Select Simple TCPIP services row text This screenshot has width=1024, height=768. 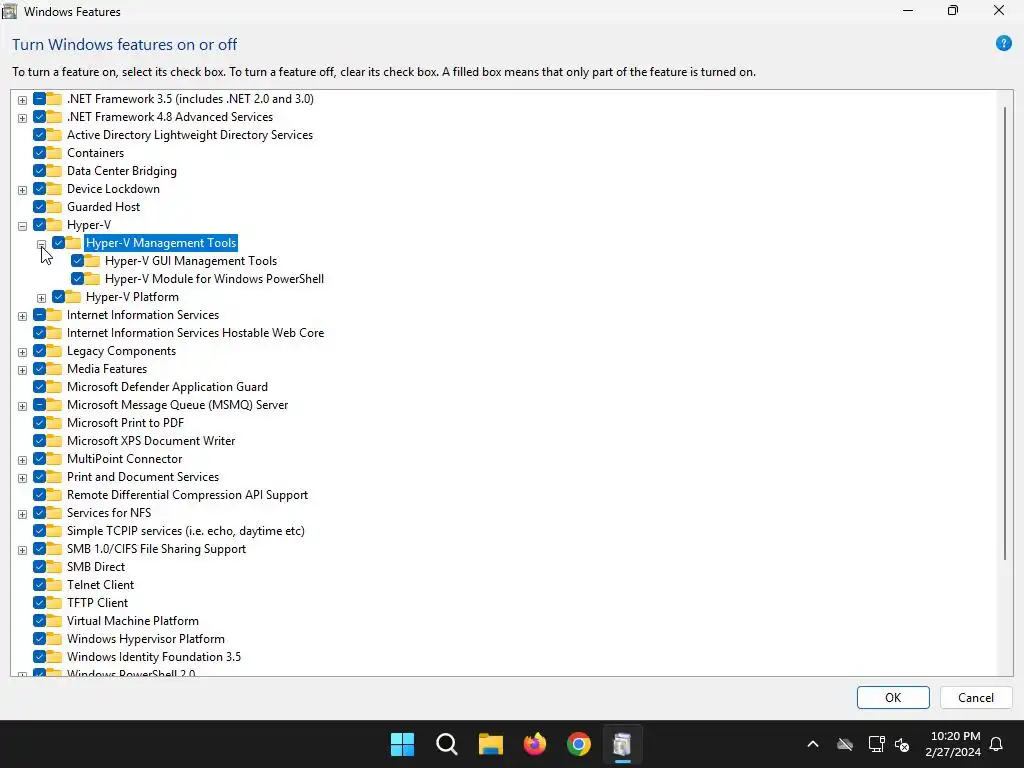click(185, 531)
